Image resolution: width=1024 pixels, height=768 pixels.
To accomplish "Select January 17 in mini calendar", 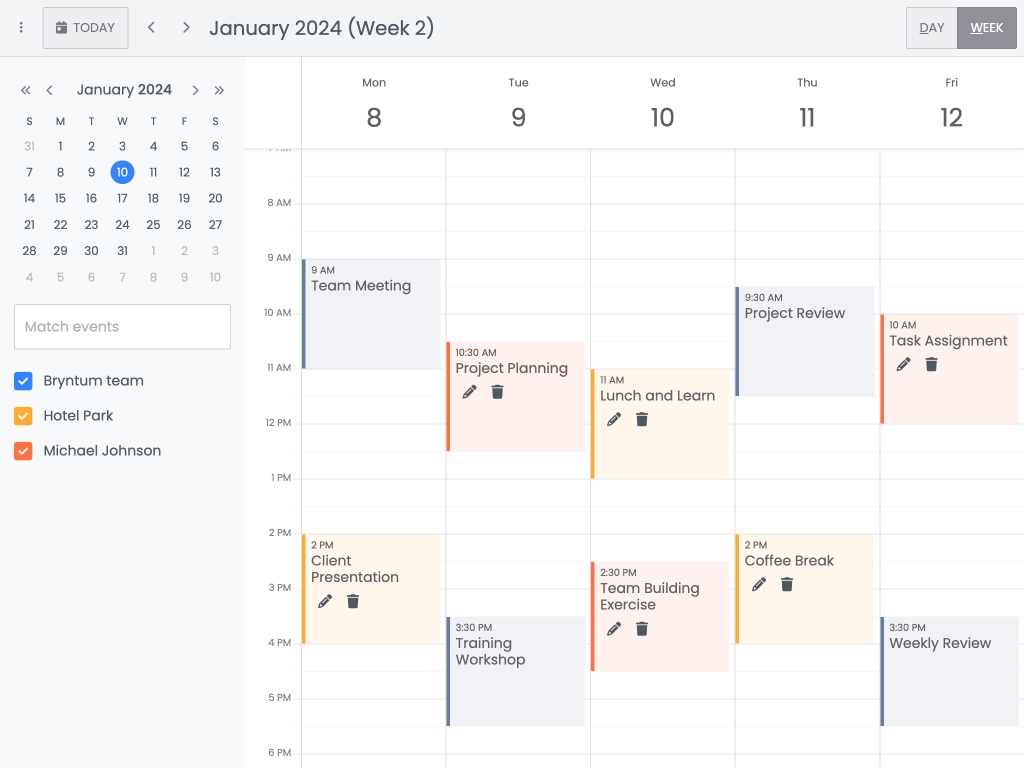I will point(122,199).
